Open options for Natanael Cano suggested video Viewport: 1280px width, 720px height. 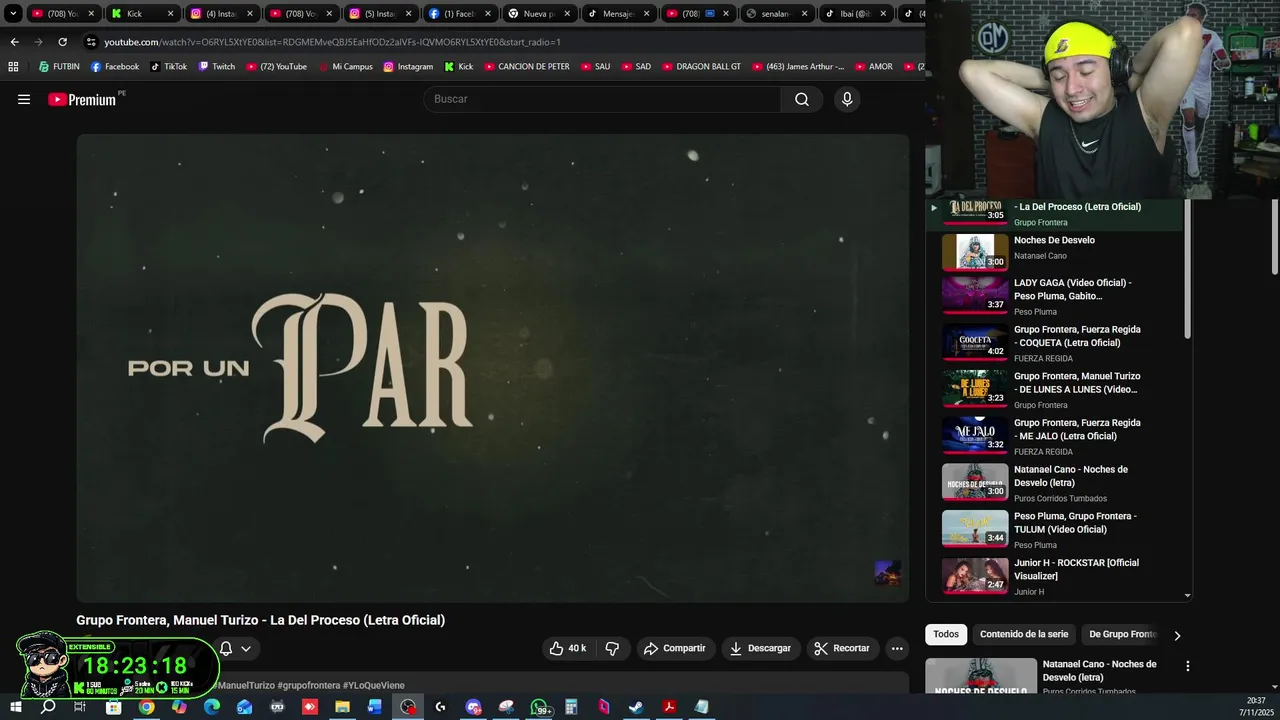(1188, 666)
